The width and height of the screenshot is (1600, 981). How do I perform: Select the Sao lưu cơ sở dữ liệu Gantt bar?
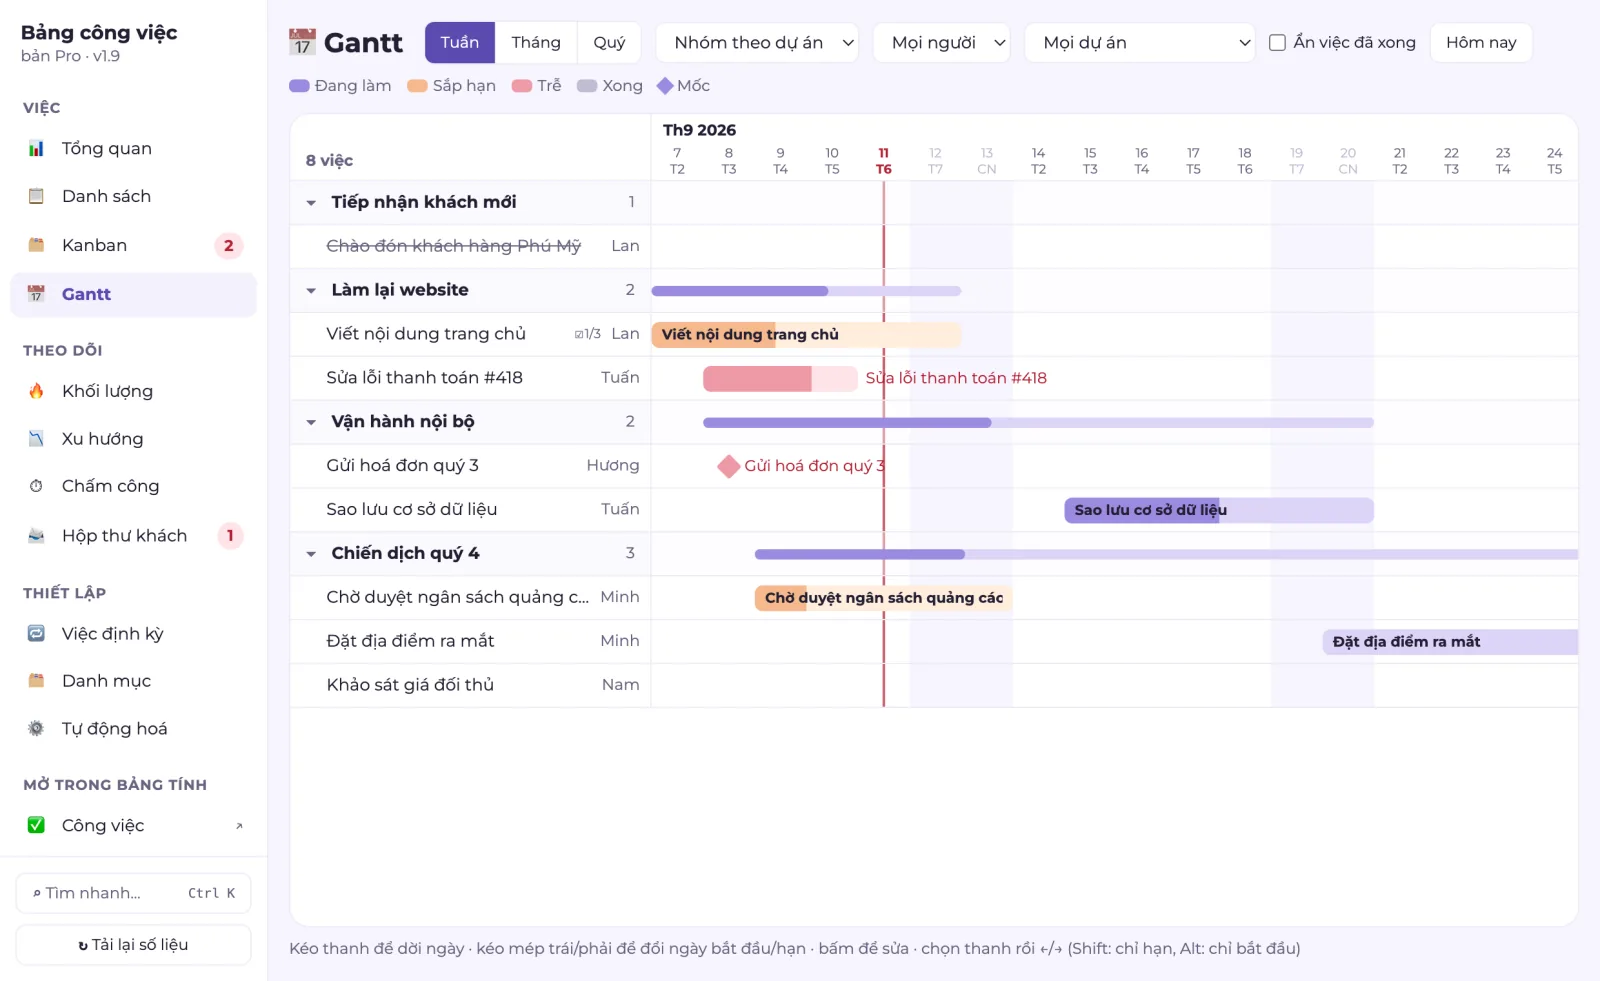click(1219, 510)
